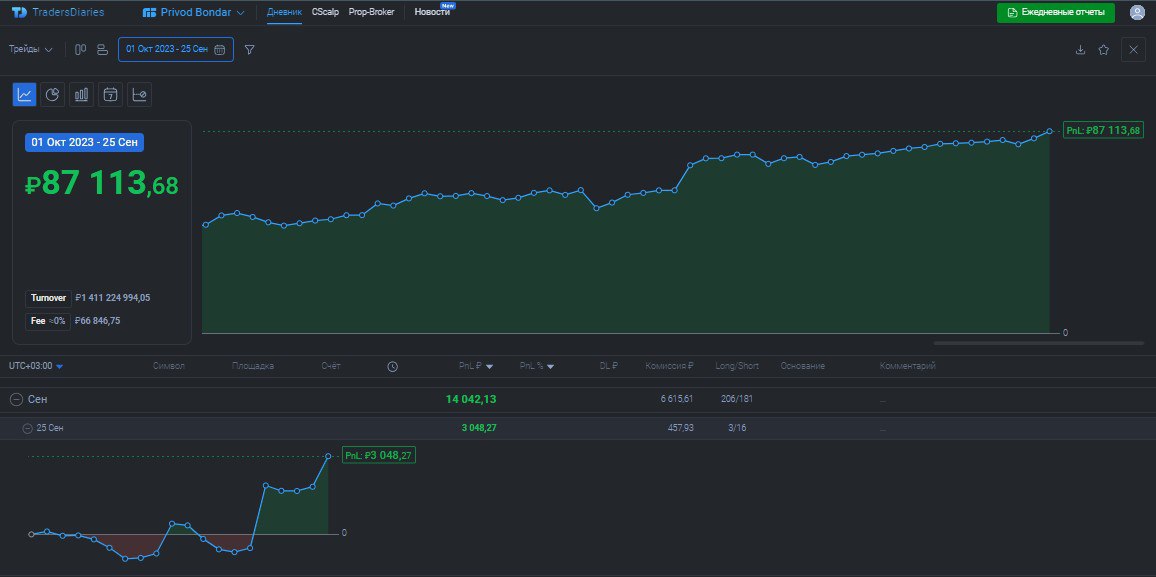This screenshot has height=577, width=1156.
Task: Open the date range picker
Action: 175,49
